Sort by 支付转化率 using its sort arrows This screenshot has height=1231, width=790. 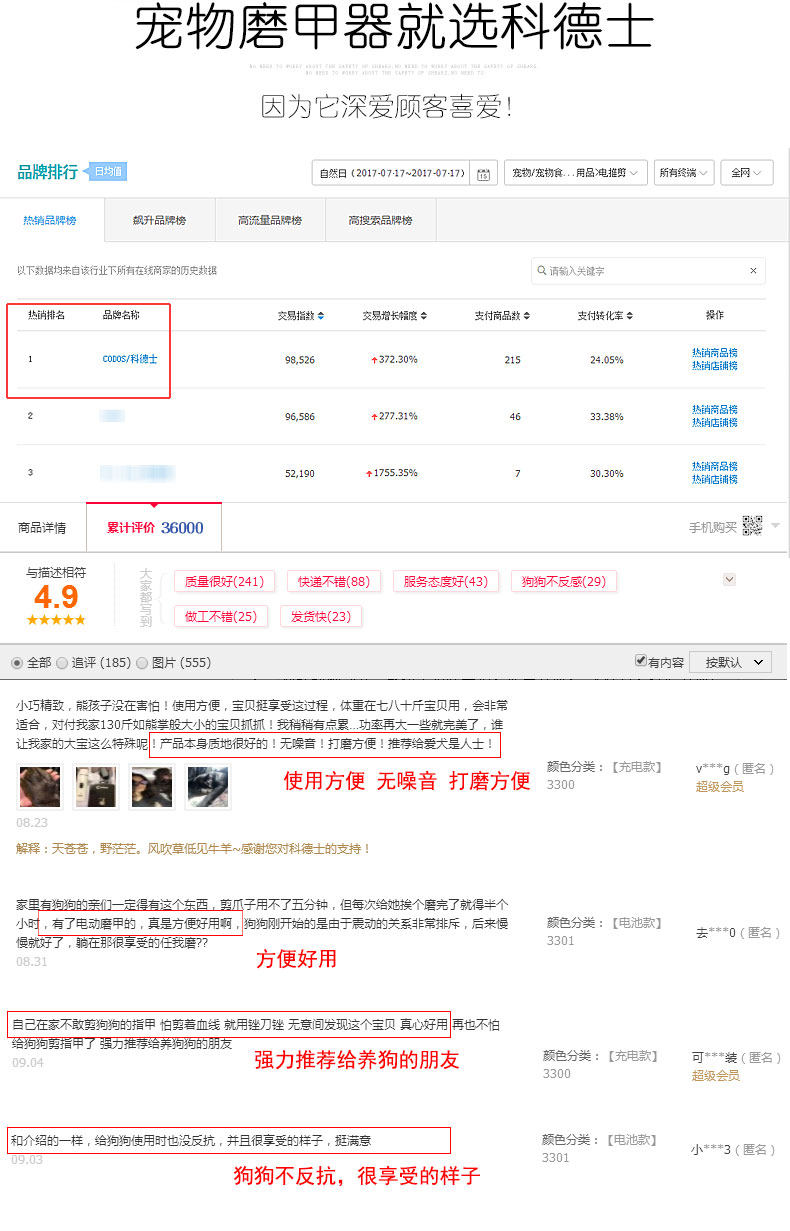coord(630,316)
